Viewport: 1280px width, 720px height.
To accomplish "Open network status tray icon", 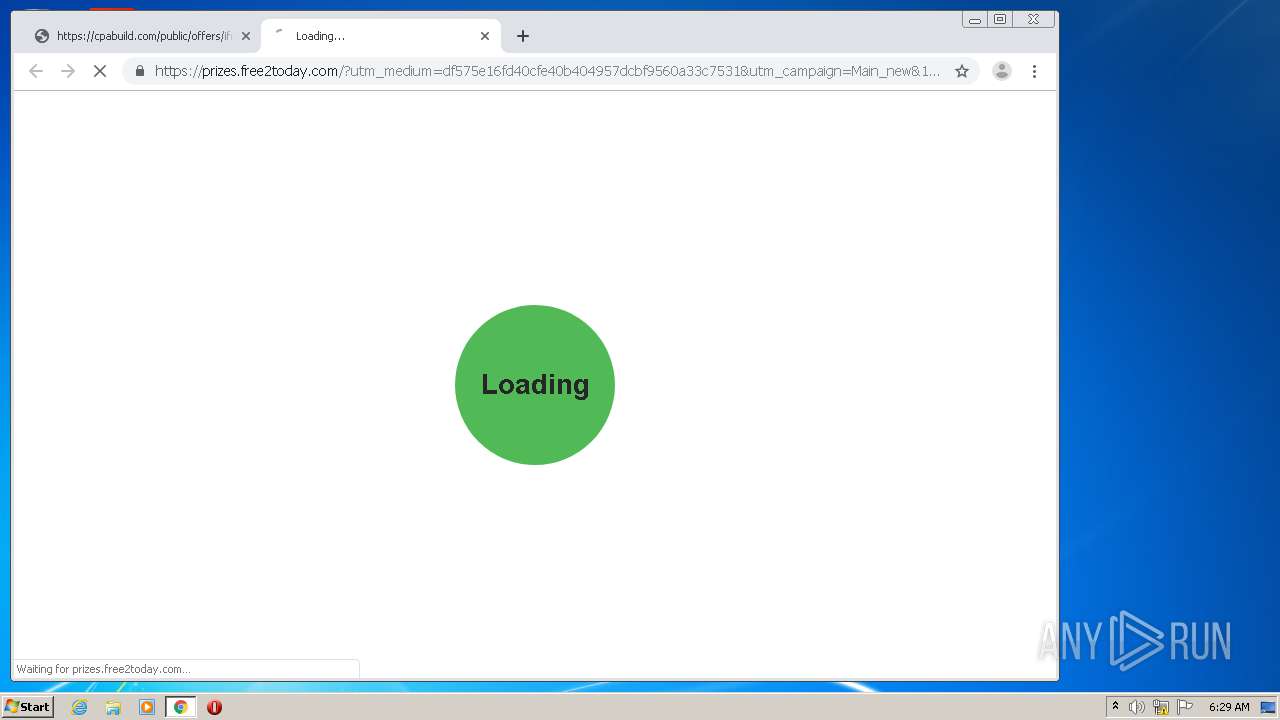I will point(1161,707).
